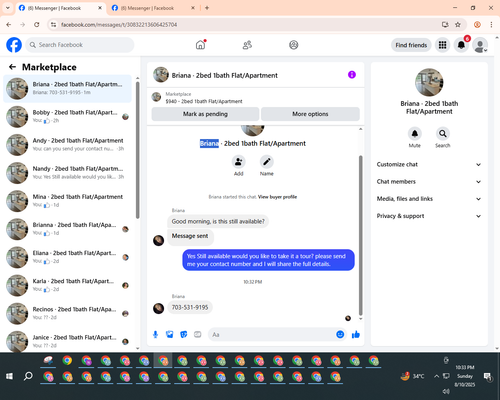Open the taskbar weather widget showing 34°C
Screen dimensions: 500x400
412,376
